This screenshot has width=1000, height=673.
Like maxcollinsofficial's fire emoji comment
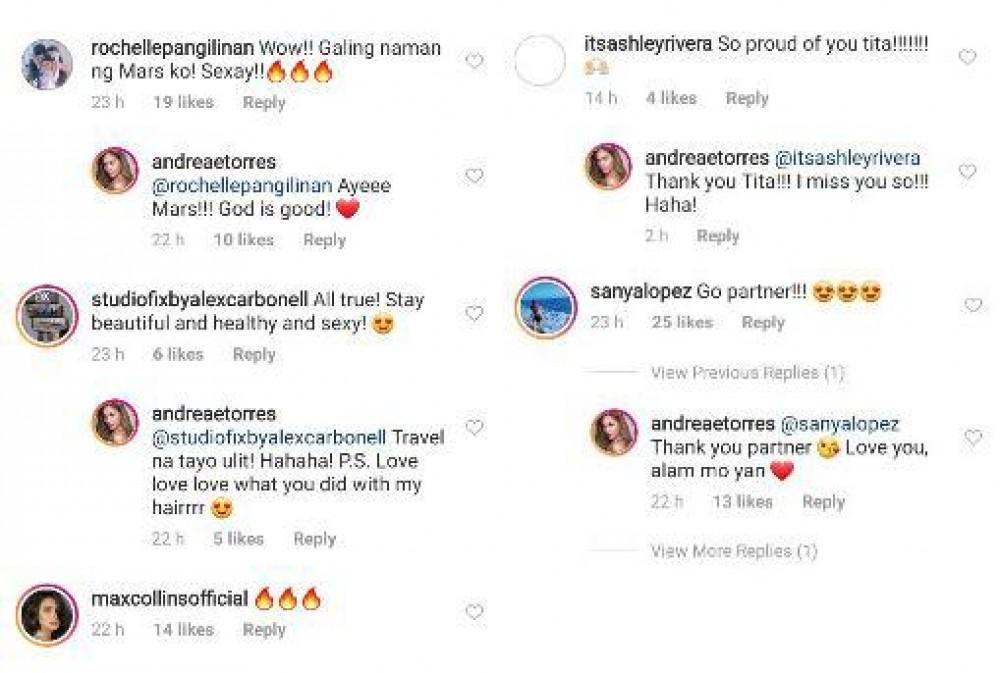(x=474, y=612)
